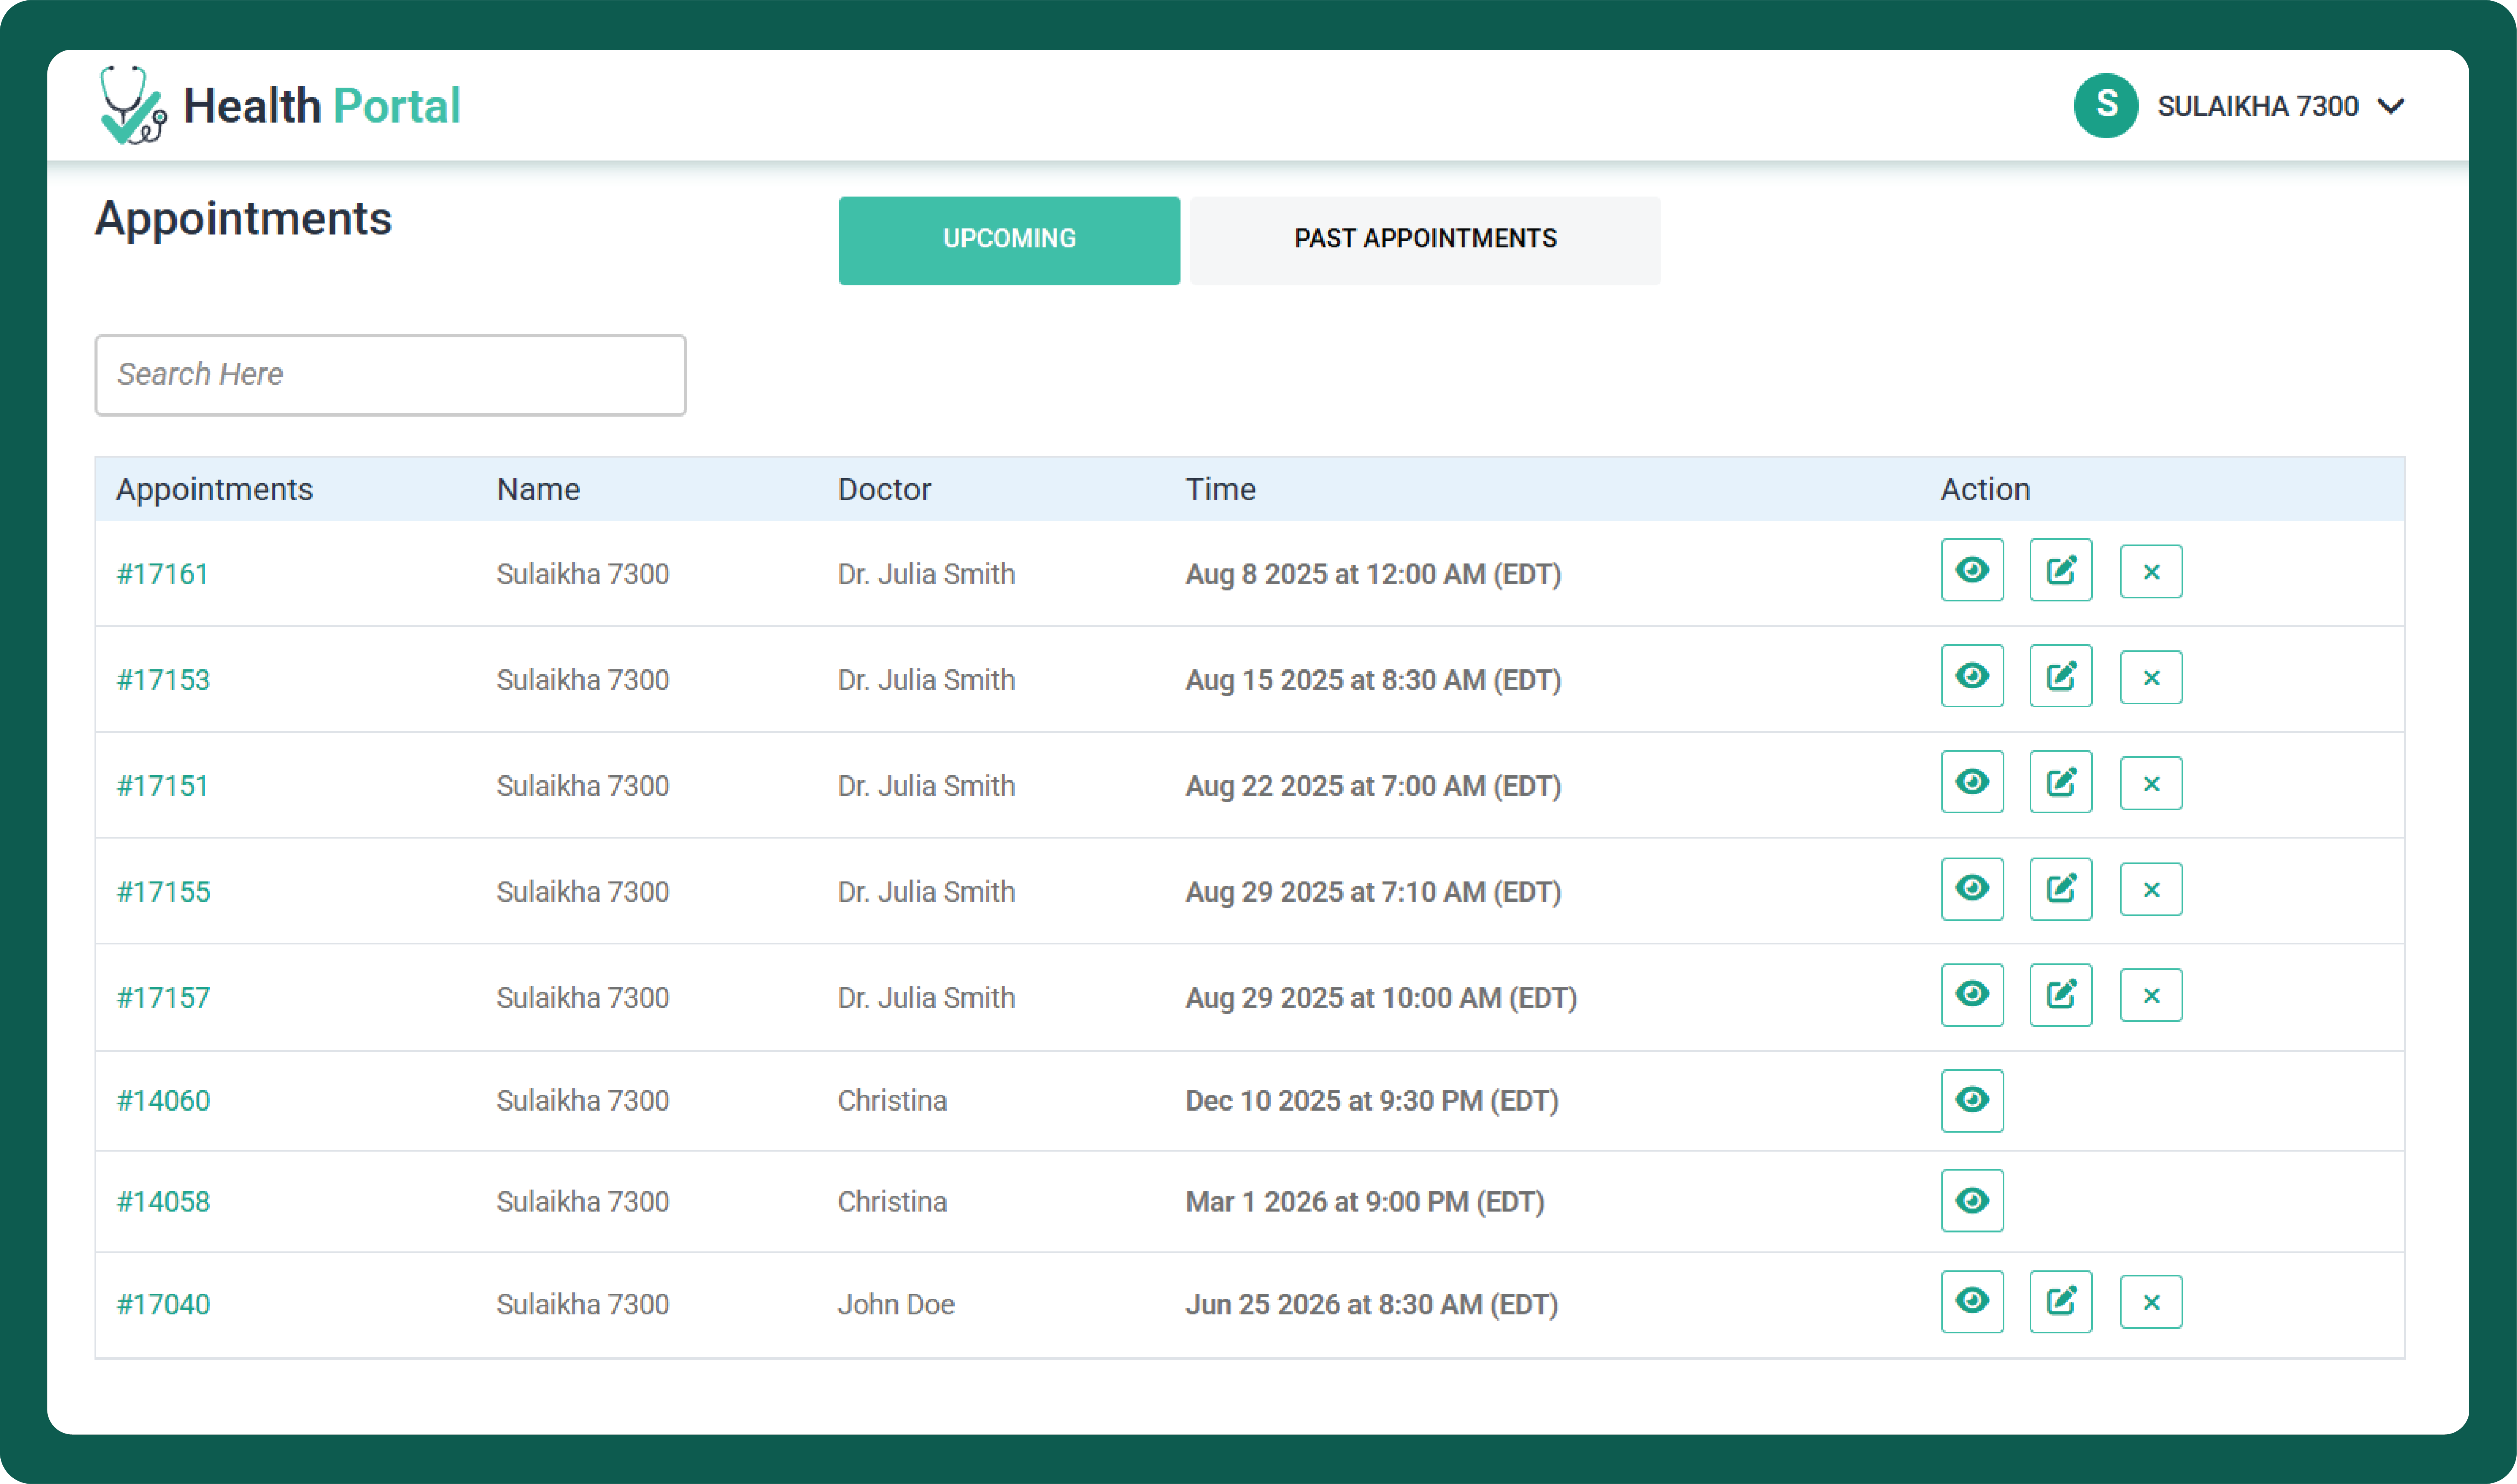Click the cancel X icon for appointment #17040

coord(2150,1301)
